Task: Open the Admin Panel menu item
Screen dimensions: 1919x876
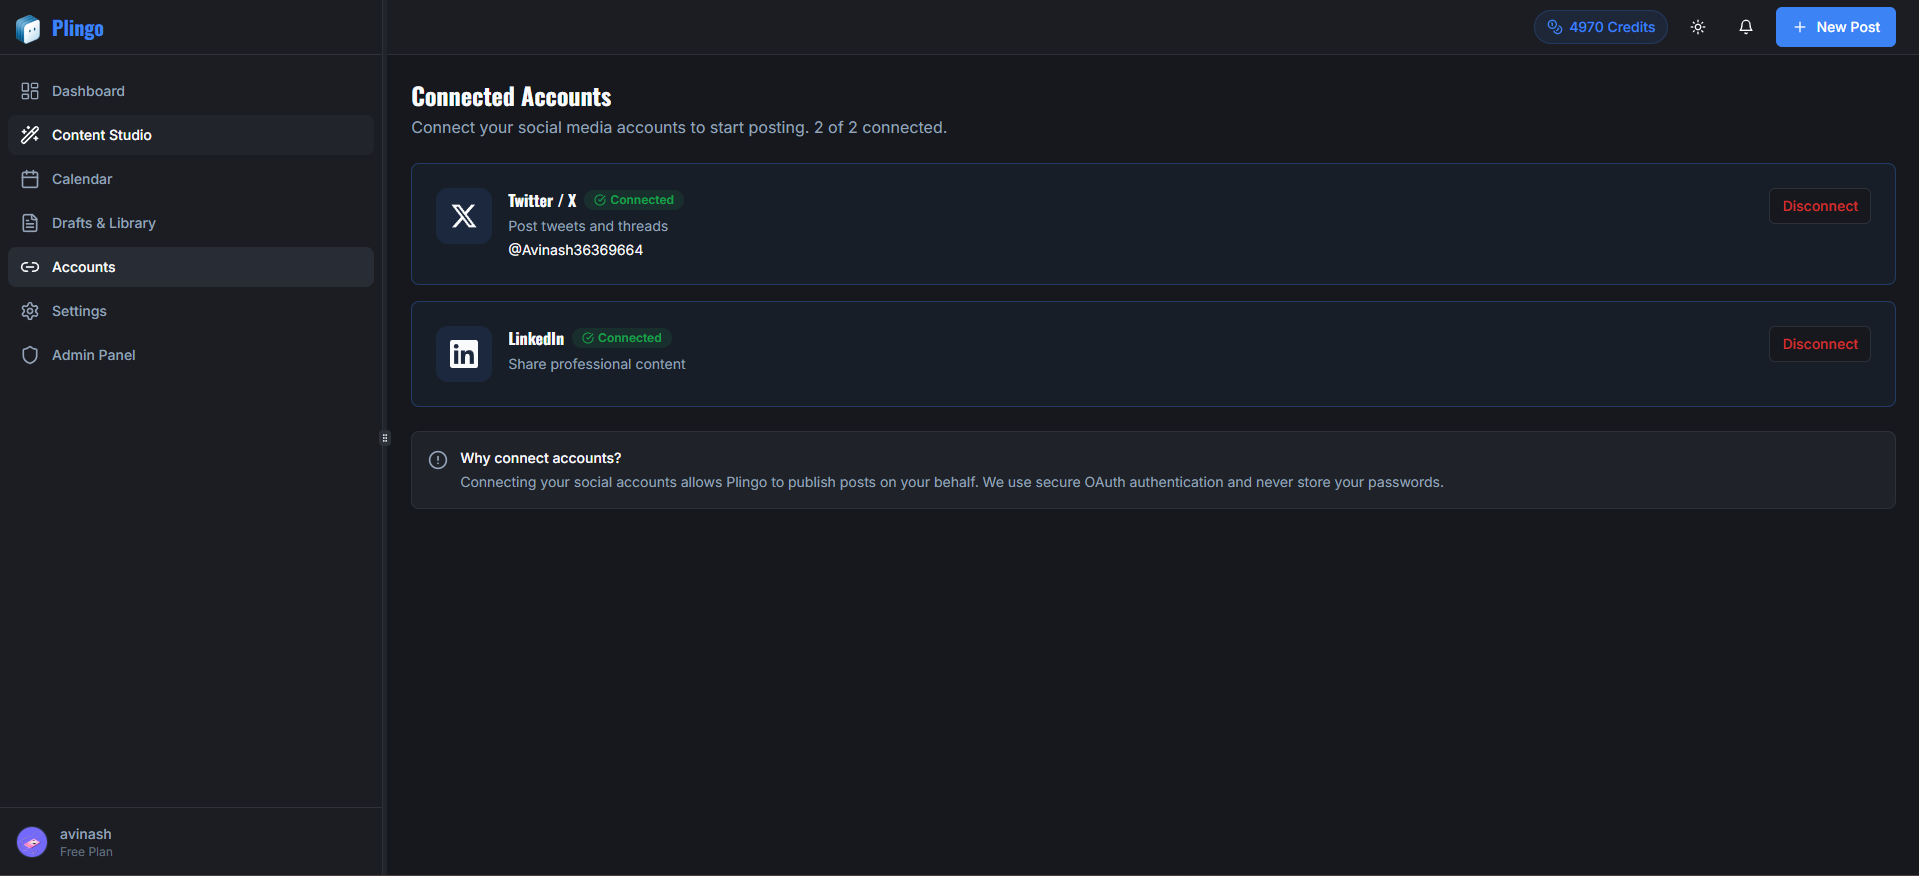Action: point(191,355)
